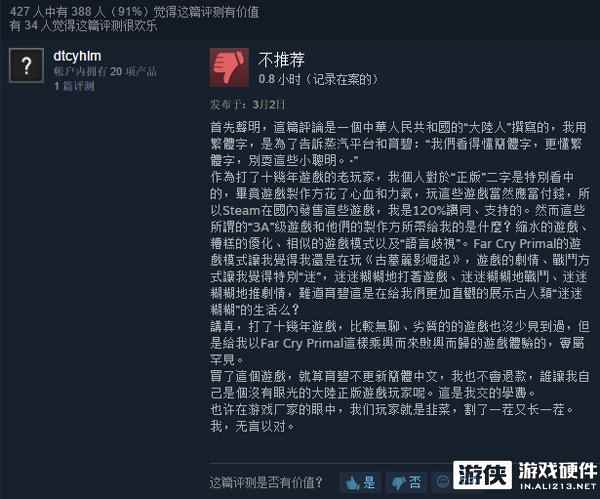The height and width of the screenshot is (499, 600).
Task: Click the 不推荐 recommendation title
Action: (281, 60)
